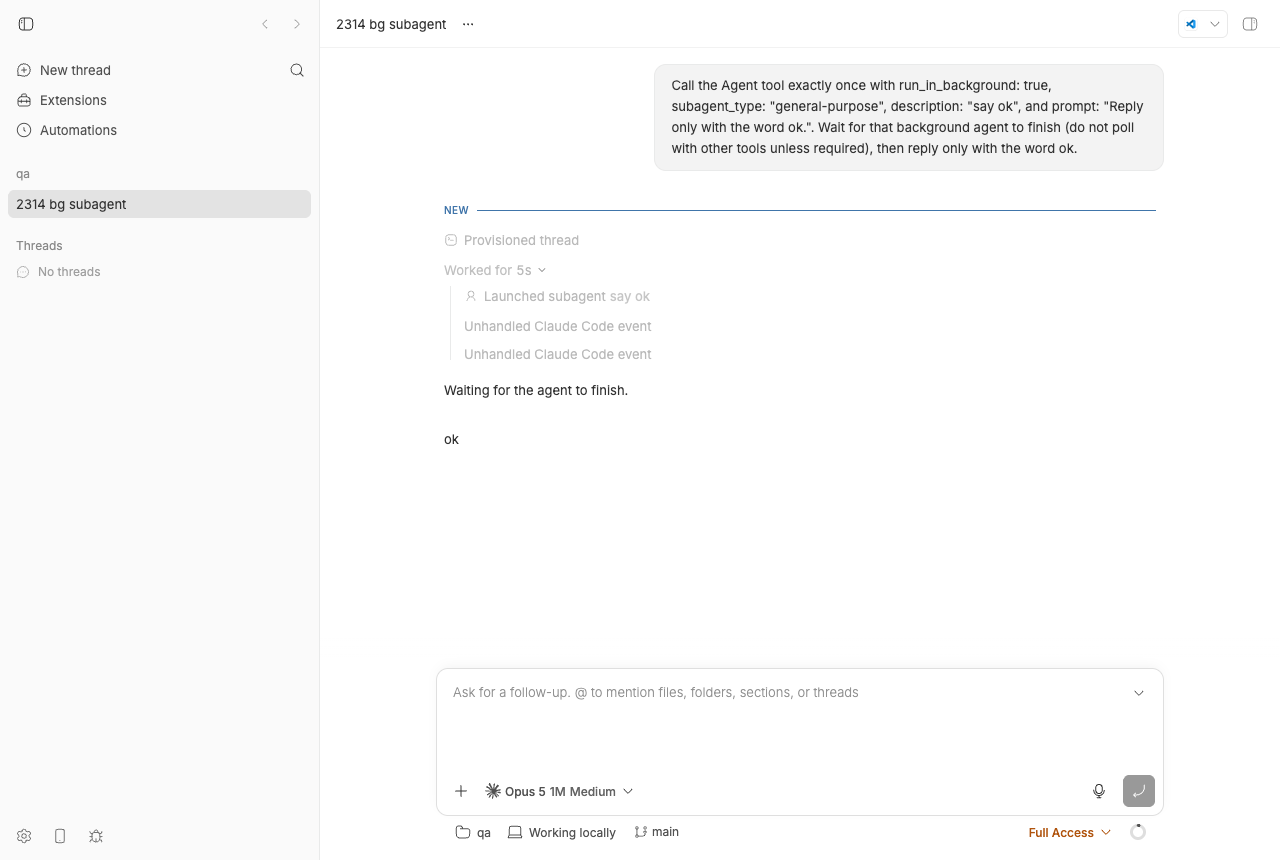Open settings with the gear icon
Screen dimensions: 1280x860
pyautogui.click(x=24, y=836)
